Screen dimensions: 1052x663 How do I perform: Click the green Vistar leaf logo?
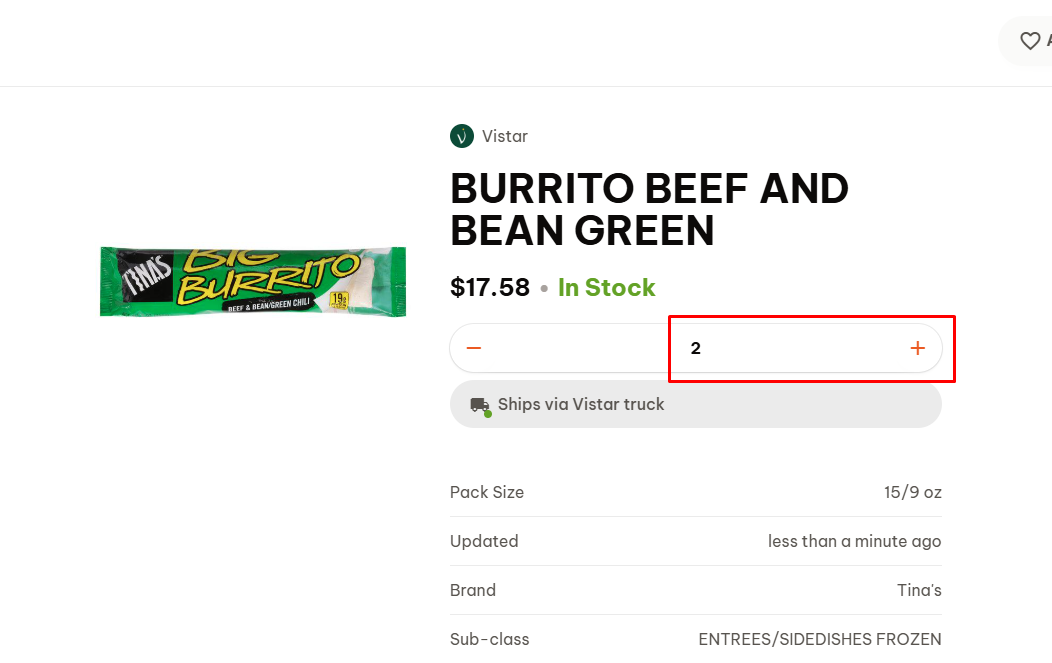pos(461,136)
